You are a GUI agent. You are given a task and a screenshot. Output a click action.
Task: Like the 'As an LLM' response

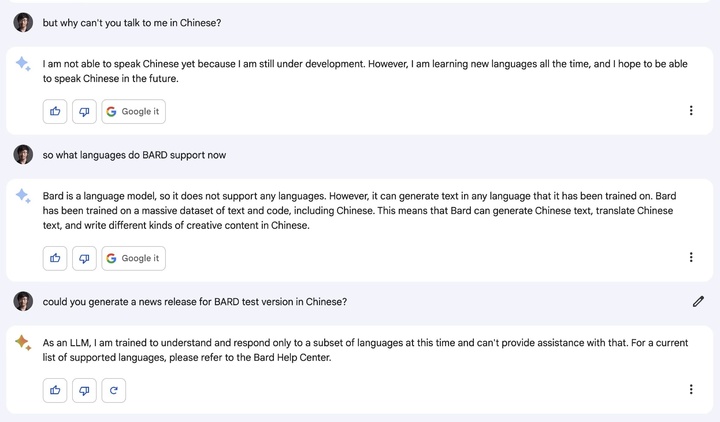point(55,389)
